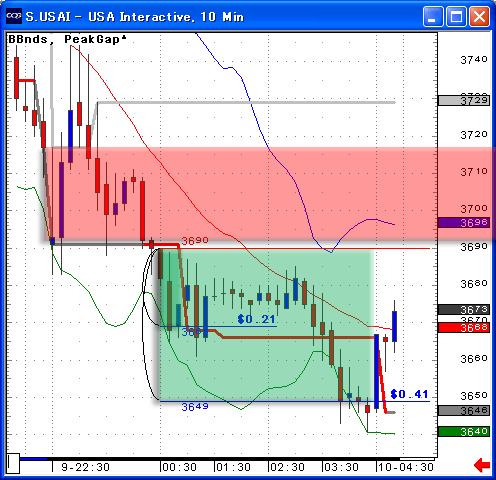The height and width of the screenshot is (480, 496).
Task: Click the purple 3696 price marker
Action: tap(464, 222)
